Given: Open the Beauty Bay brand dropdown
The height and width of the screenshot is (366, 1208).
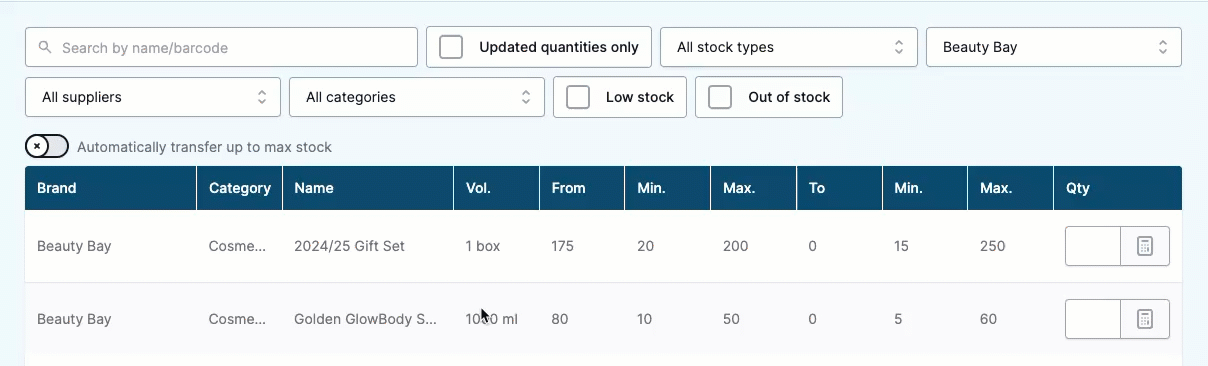Looking at the screenshot, I should pyautogui.click(x=1054, y=47).
